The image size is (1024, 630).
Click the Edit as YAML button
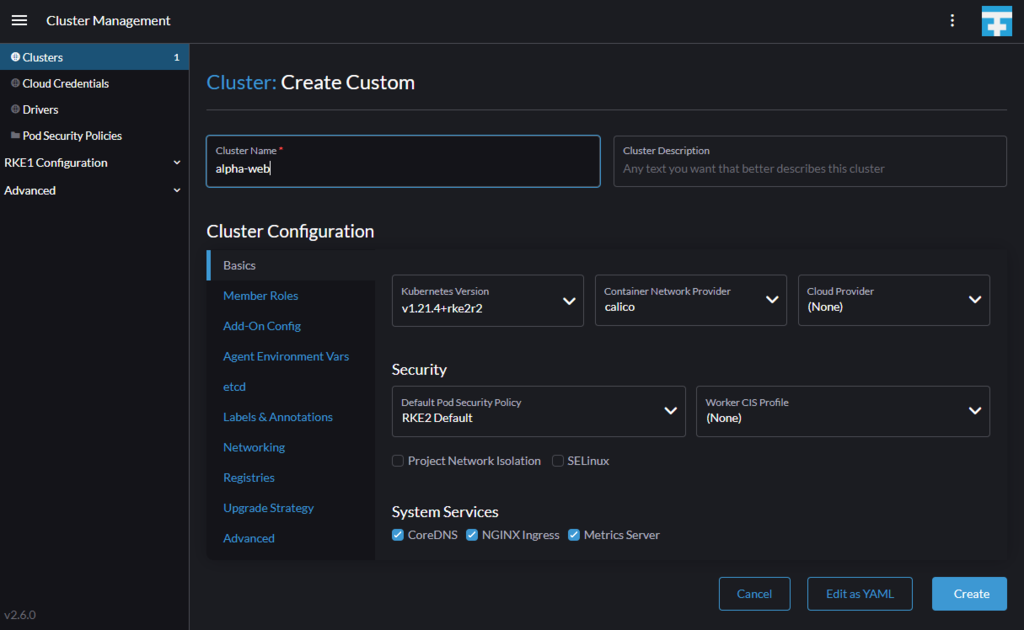(859, 593)
